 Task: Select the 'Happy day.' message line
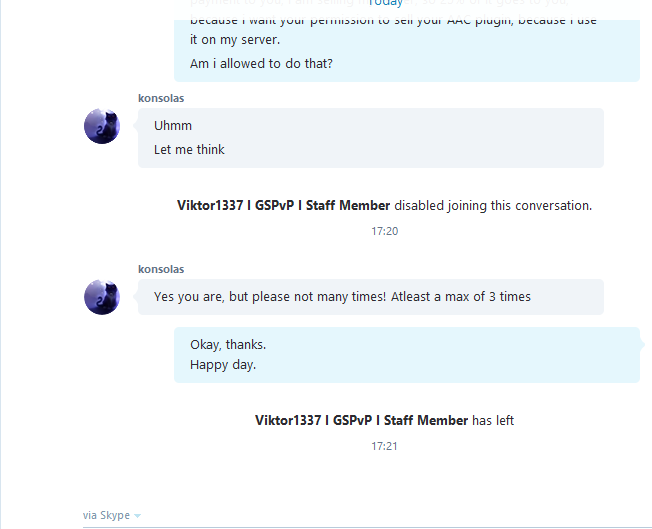223,365
